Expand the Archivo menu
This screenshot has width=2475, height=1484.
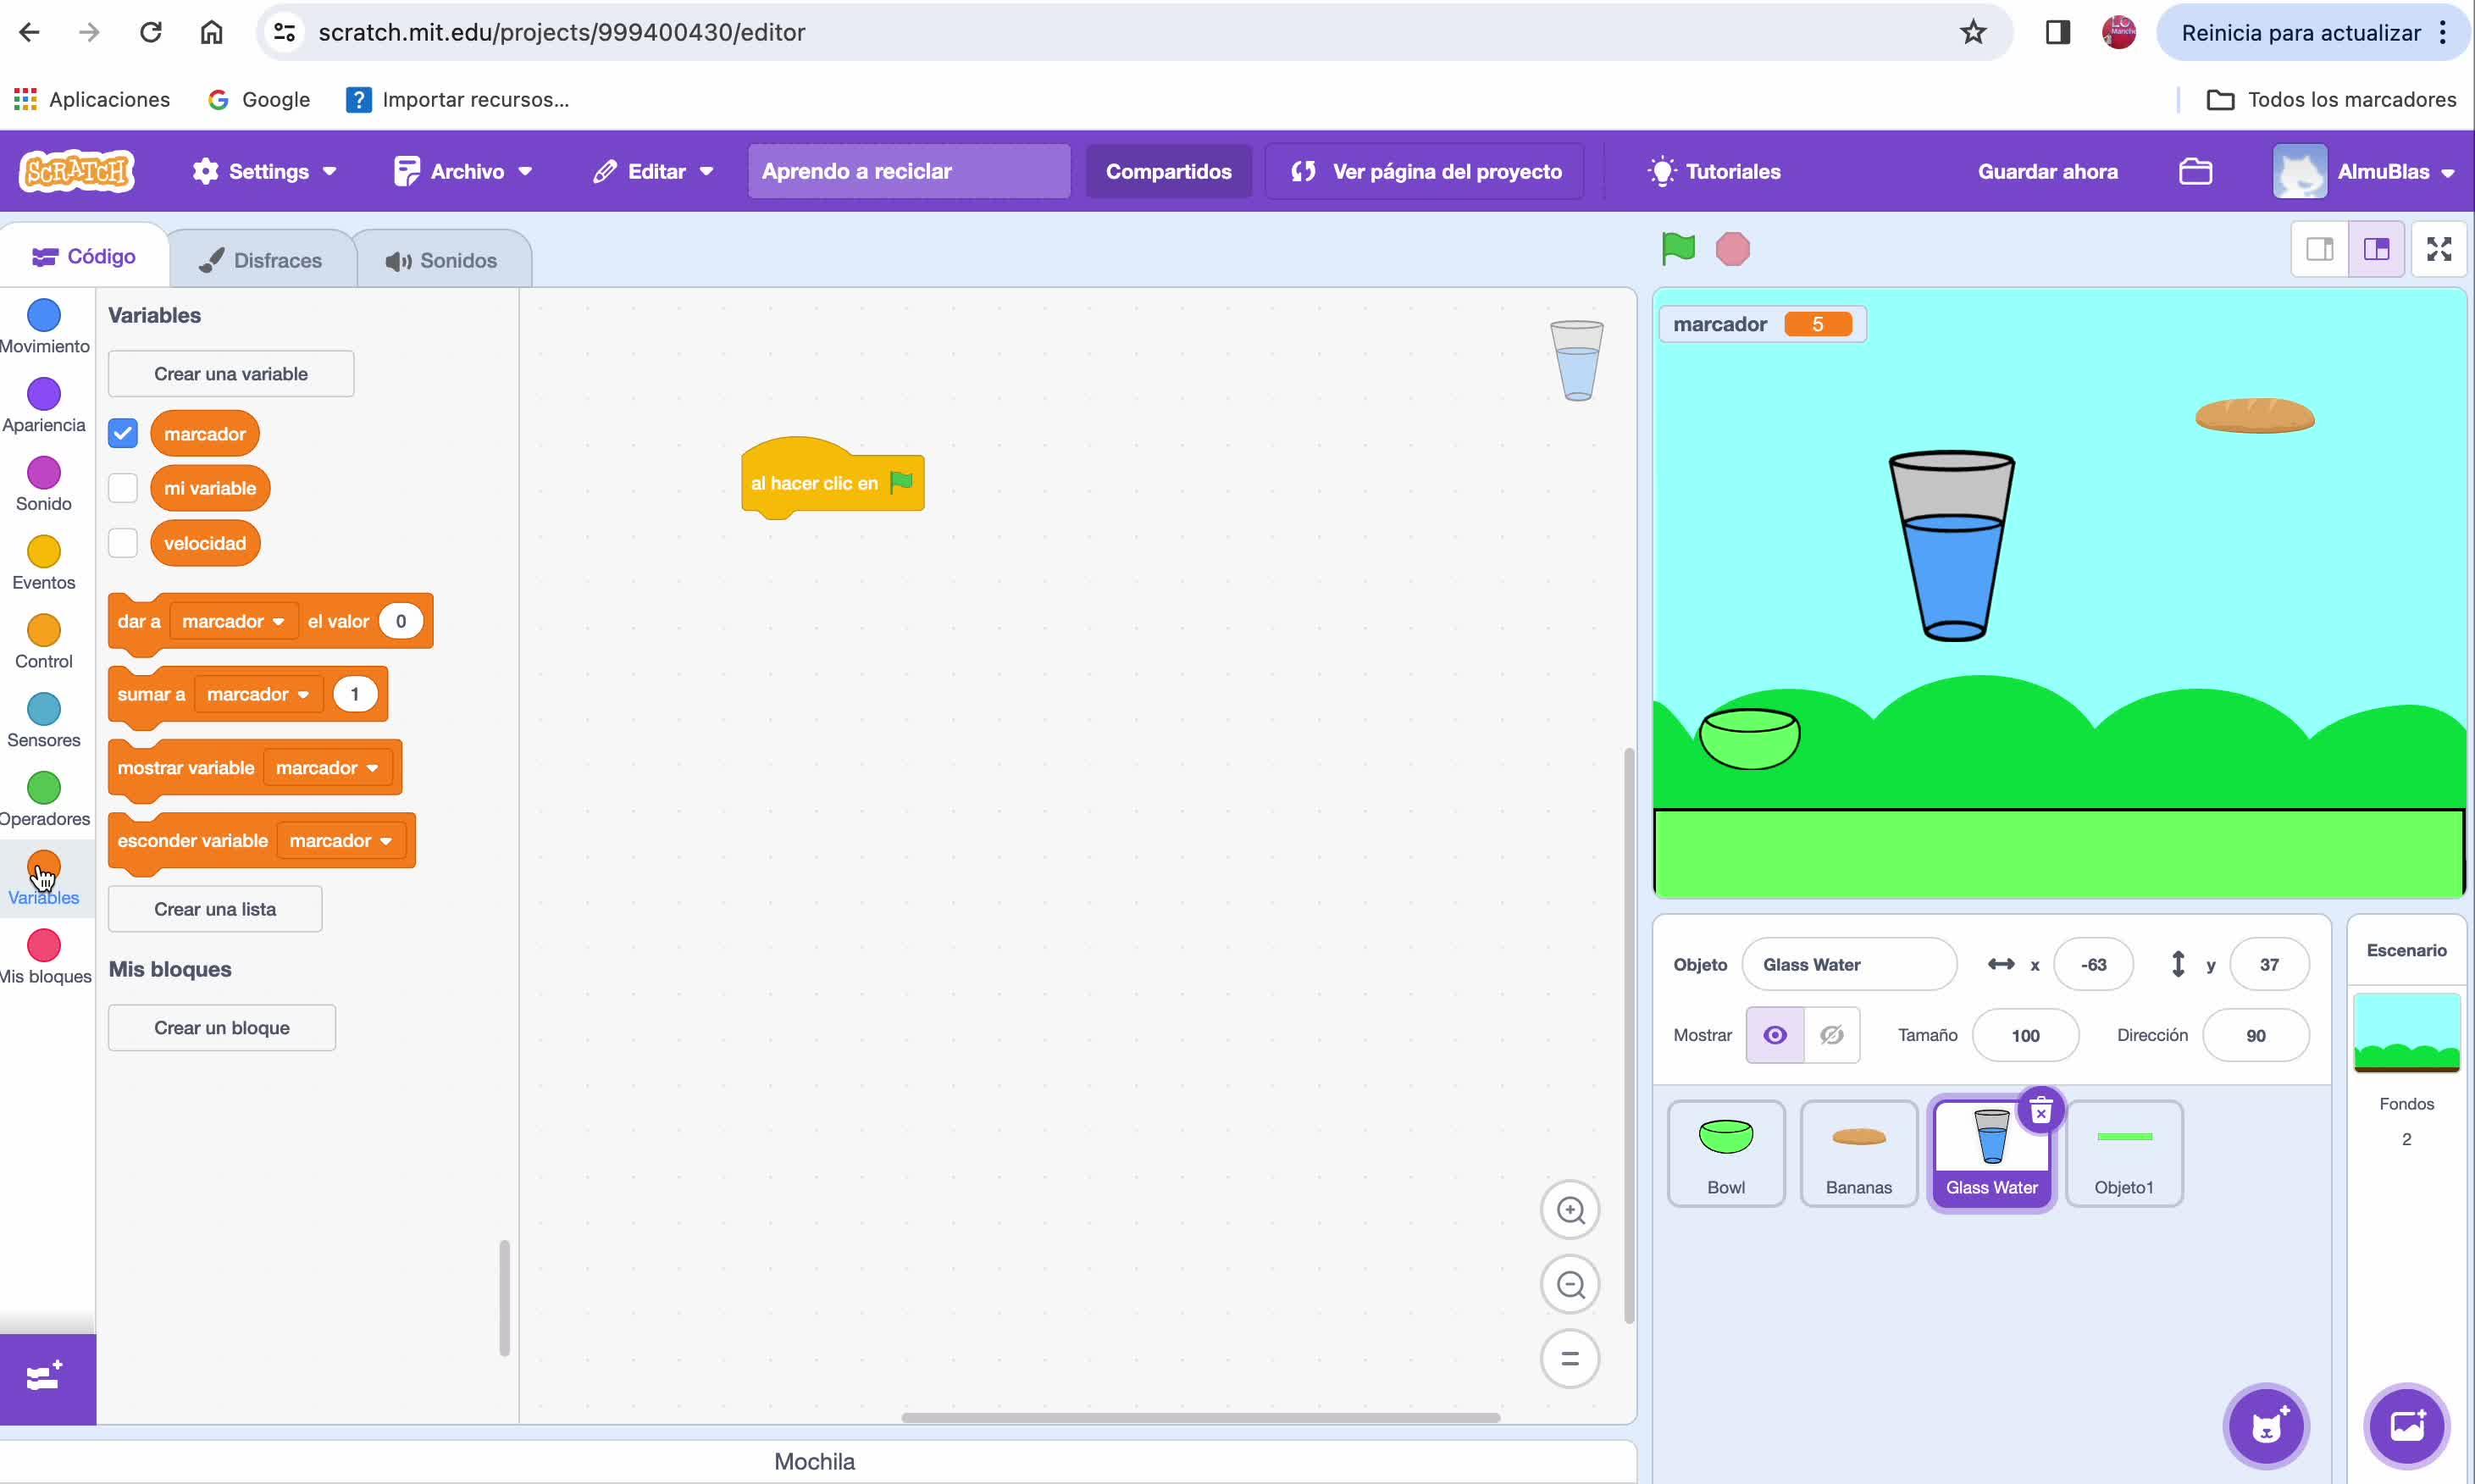463,172
